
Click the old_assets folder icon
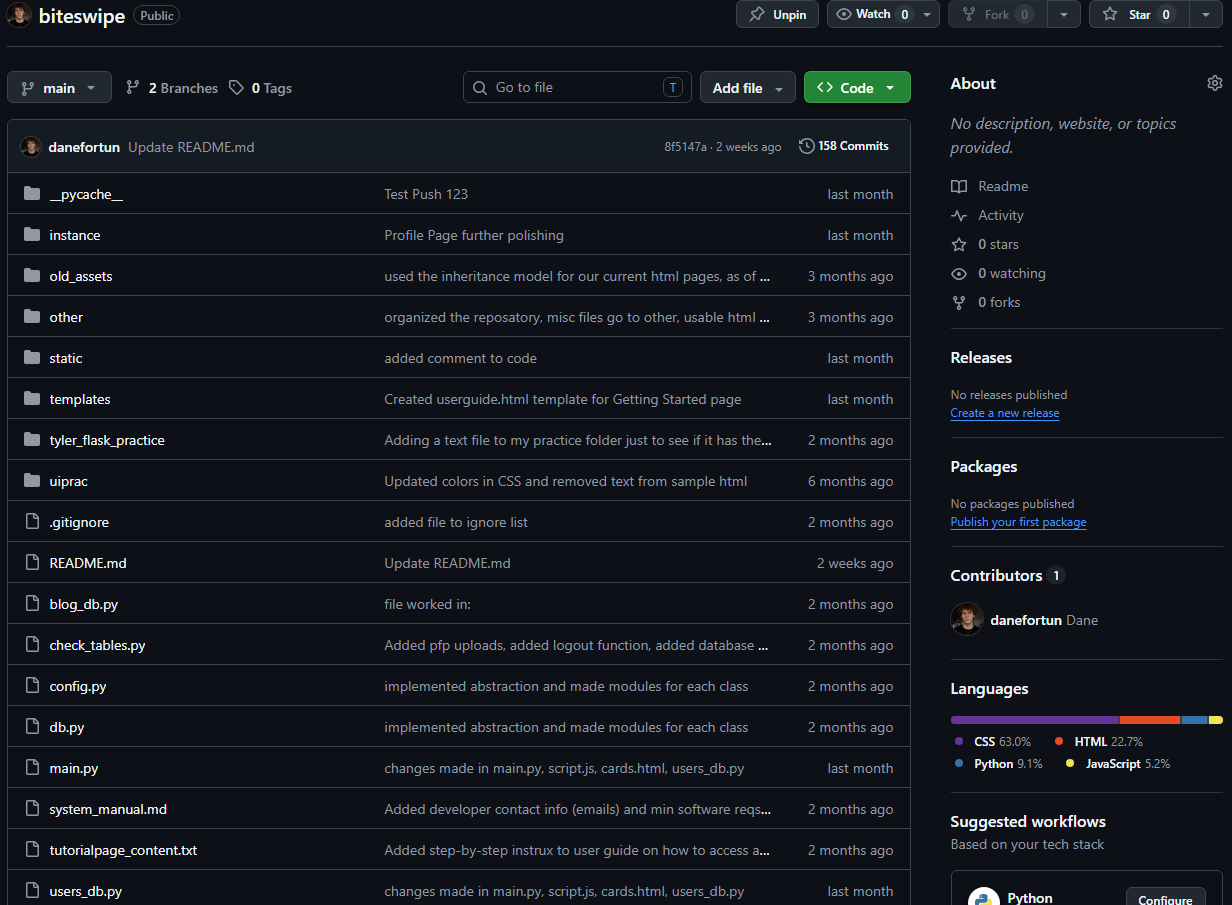pos(32,276)
